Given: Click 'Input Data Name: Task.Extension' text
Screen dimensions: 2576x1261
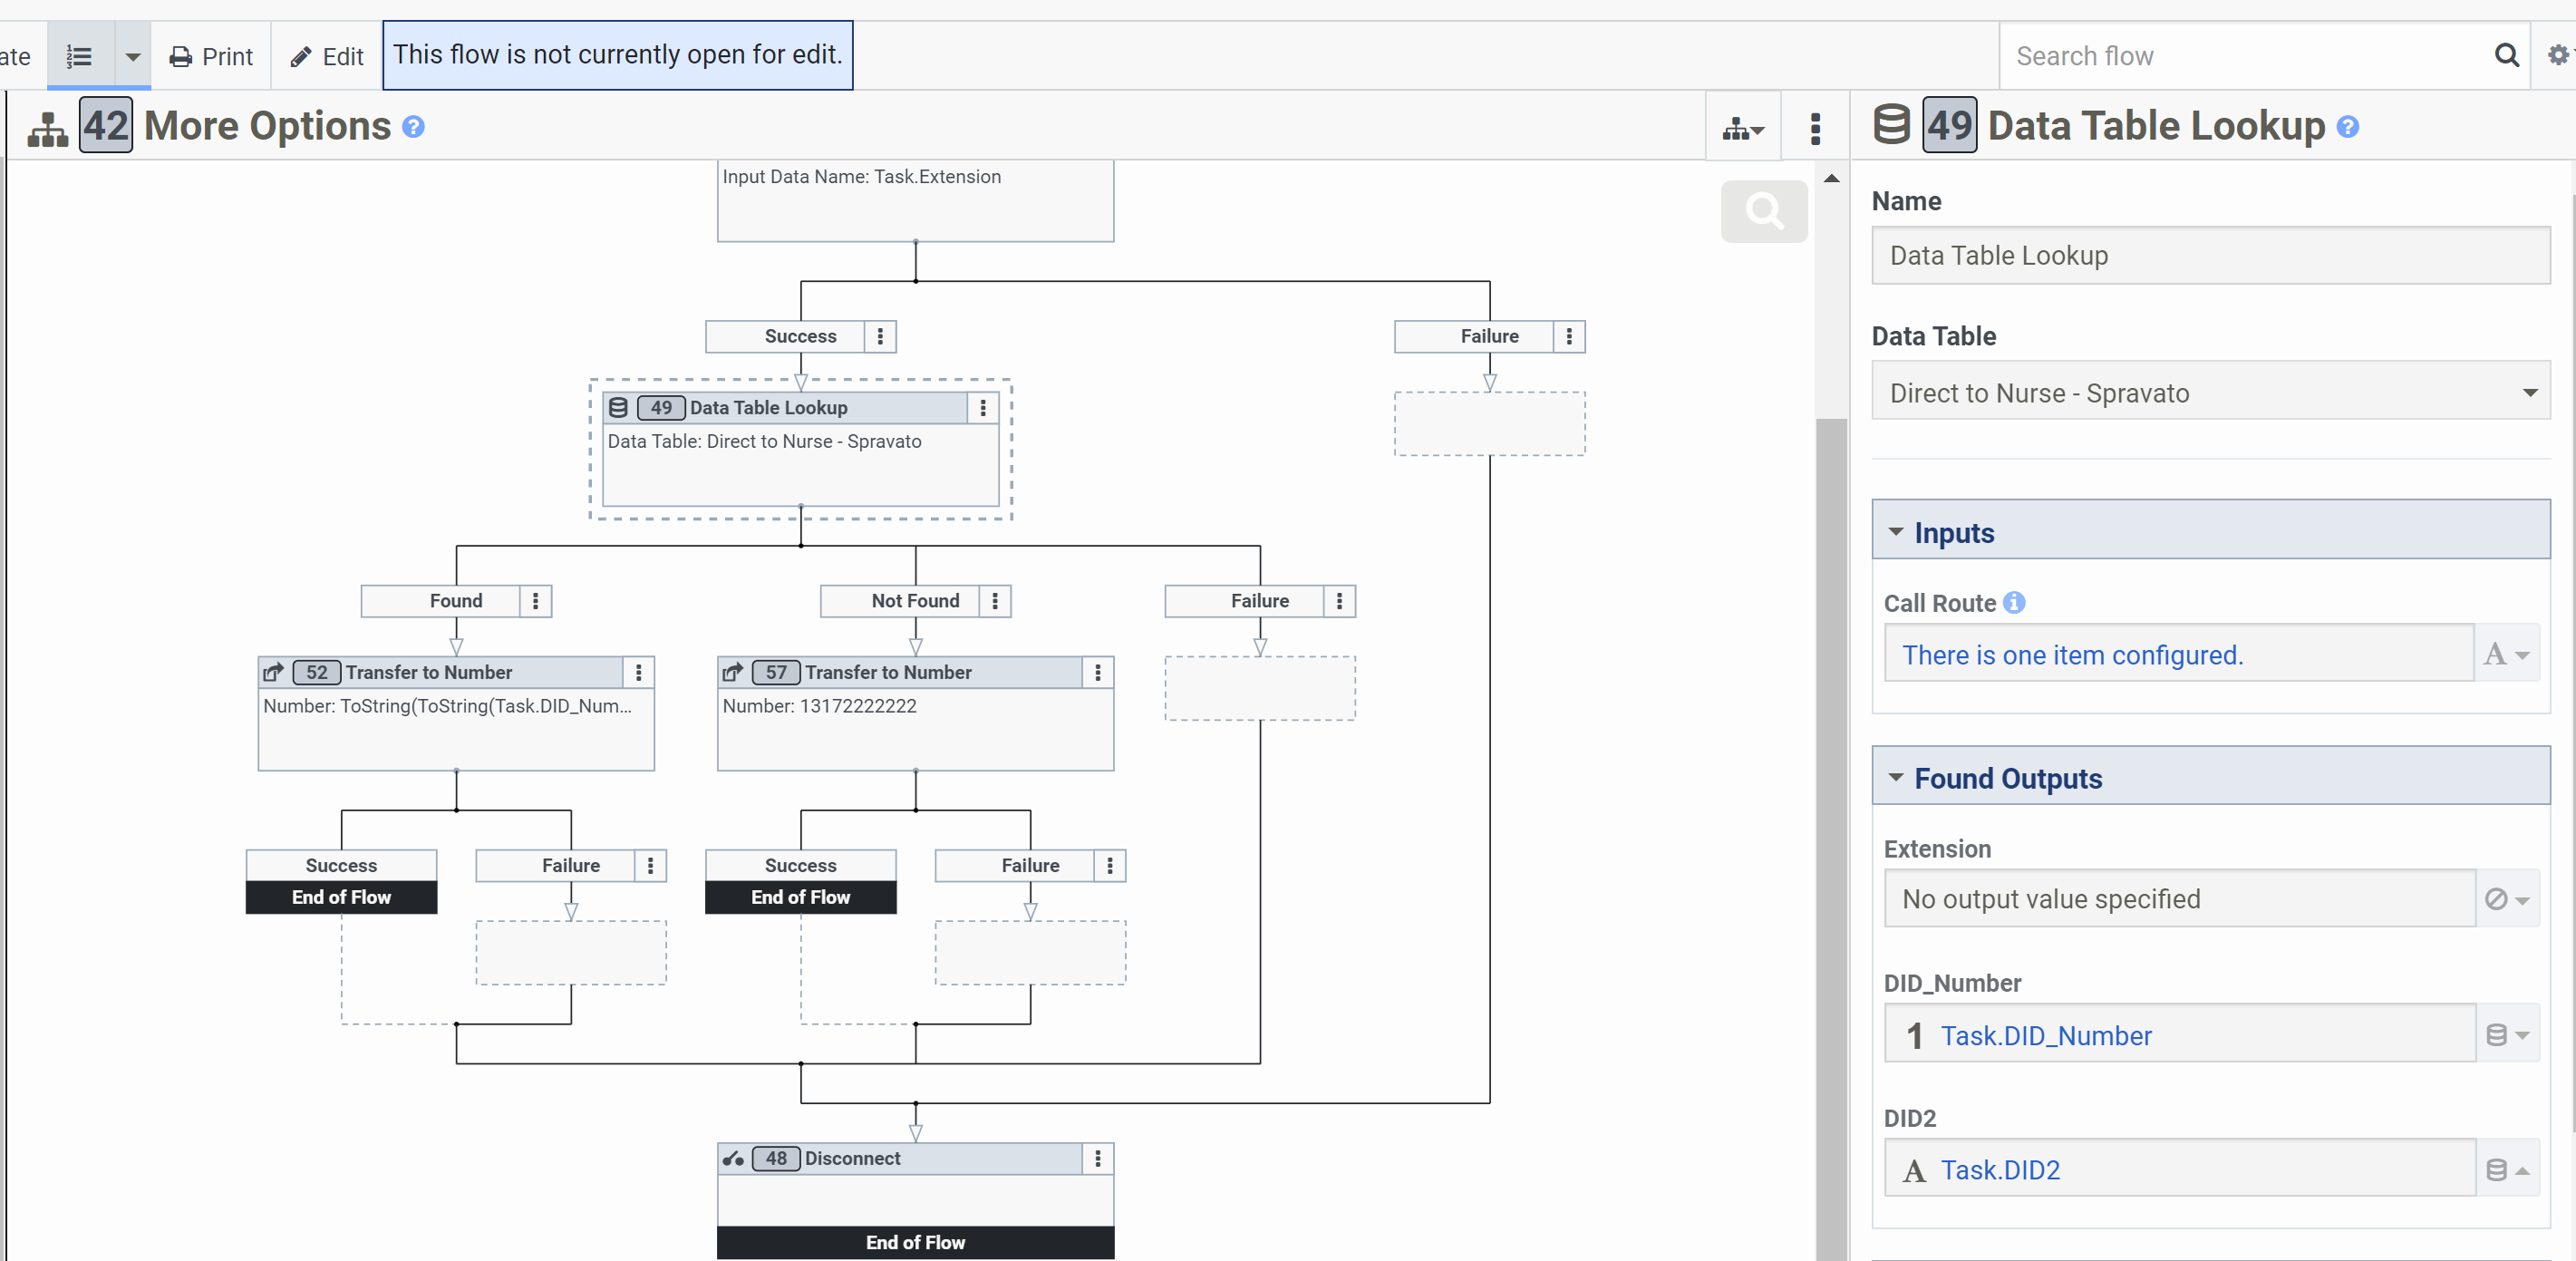Looking at the screenshot, I should pyautogui.click(x=861, y=177).
